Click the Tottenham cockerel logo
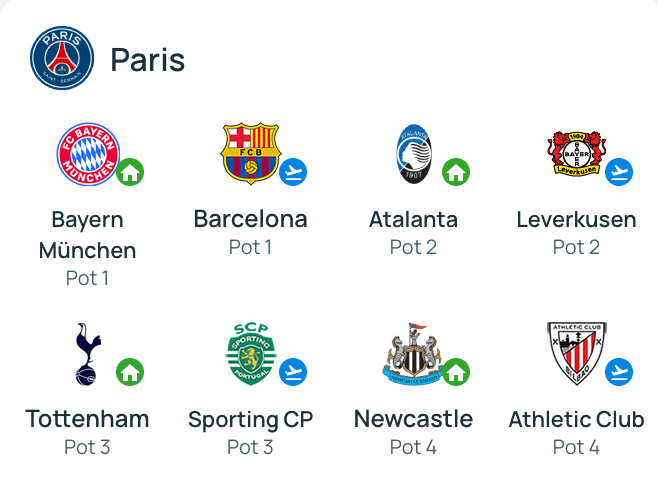Viewport: 658px width, 502px height. (87, 353)
